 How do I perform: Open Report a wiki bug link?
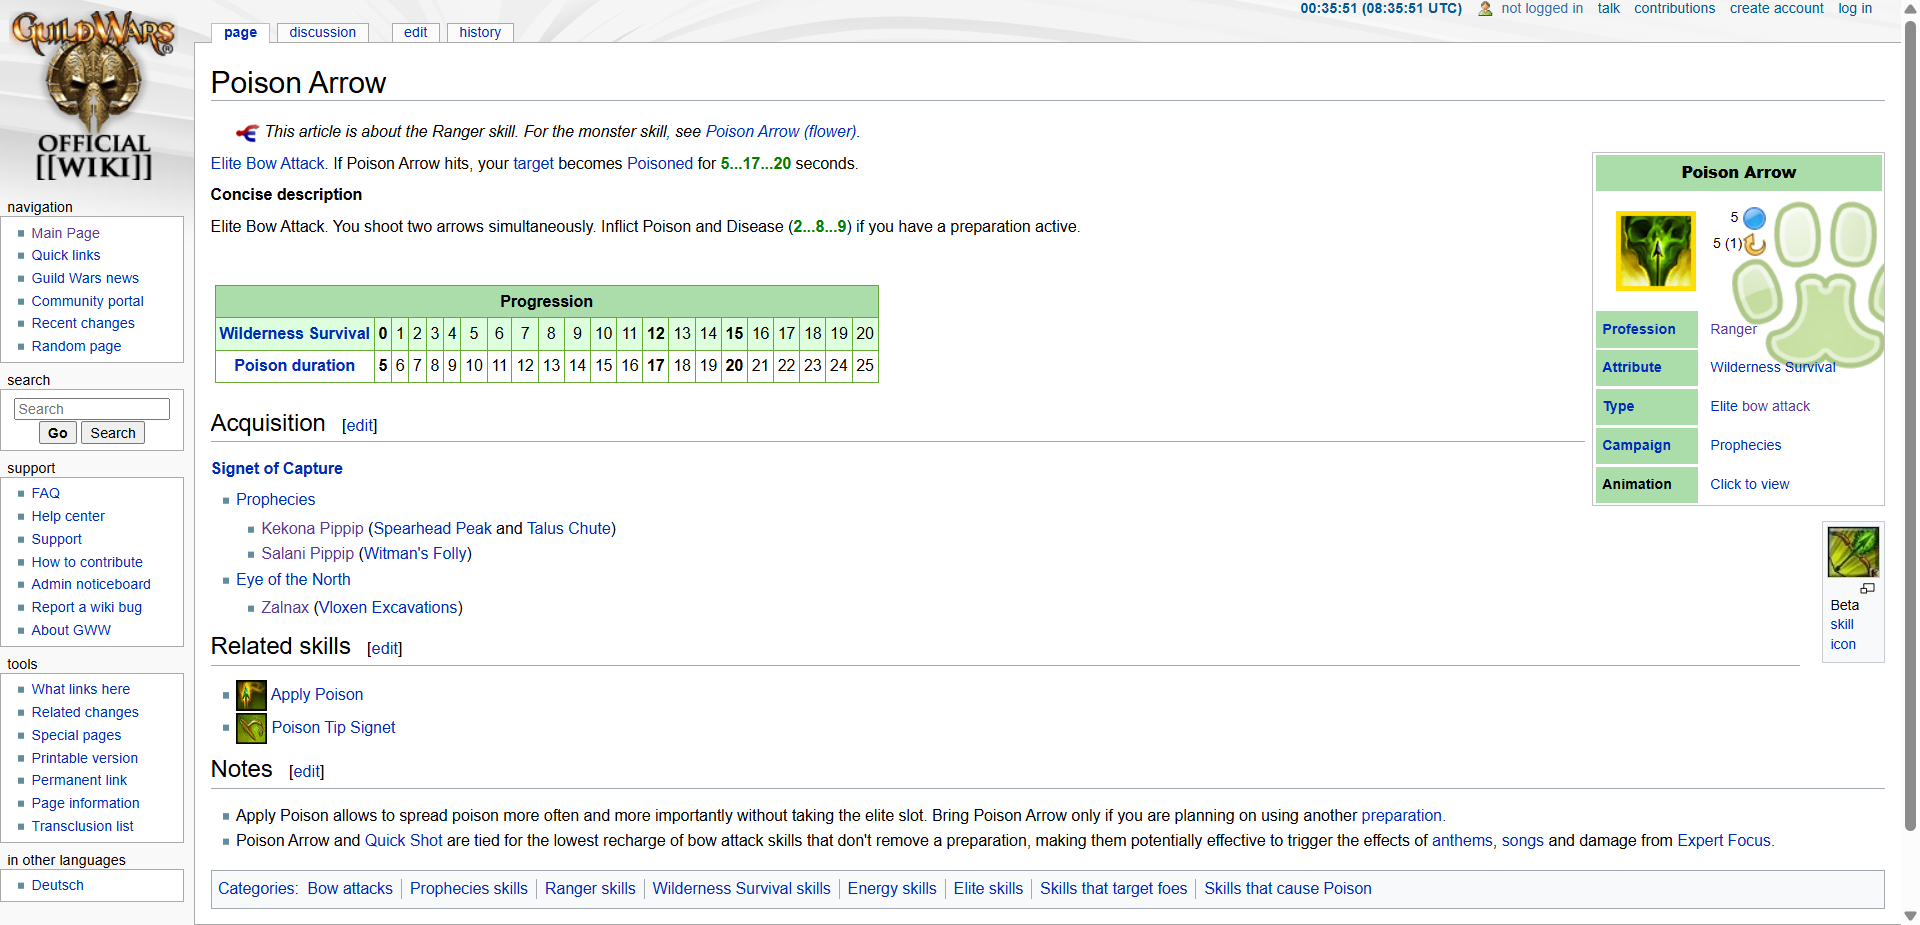[x=86, y=607]
